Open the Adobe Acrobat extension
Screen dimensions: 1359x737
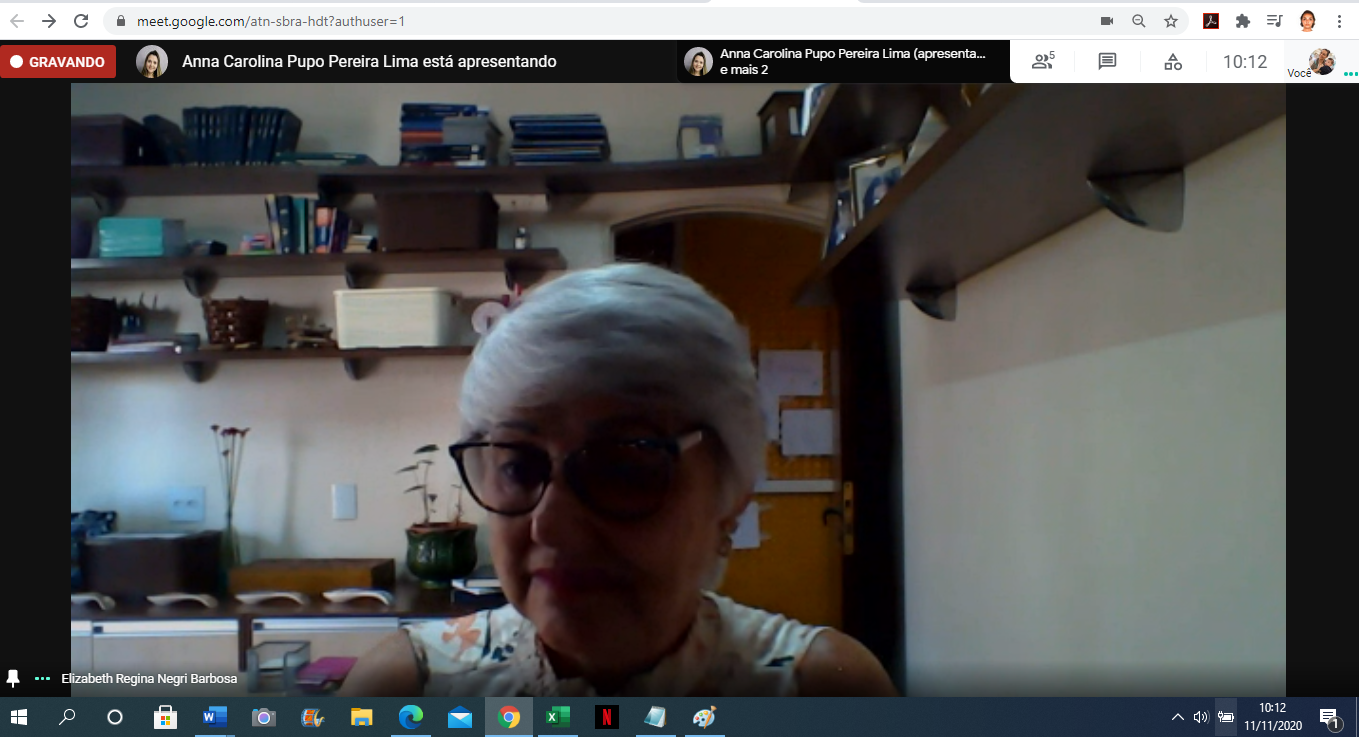(x=1210, y=21)
